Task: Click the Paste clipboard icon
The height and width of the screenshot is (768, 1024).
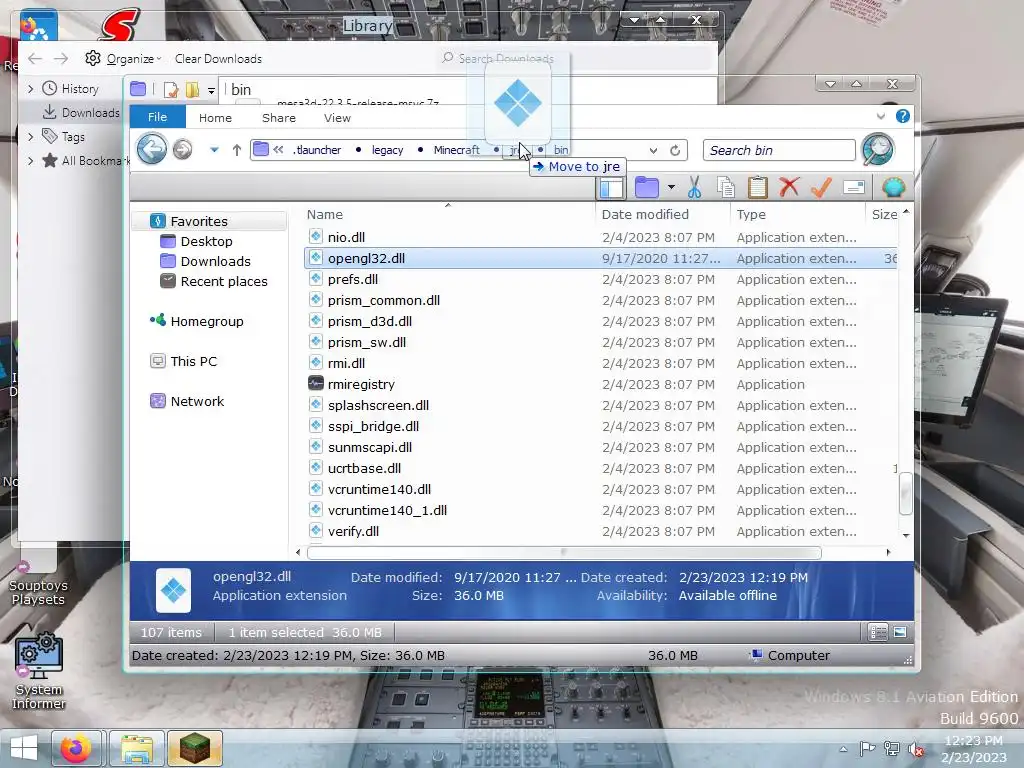Action: pyautogui.click(x=758, y=187)
